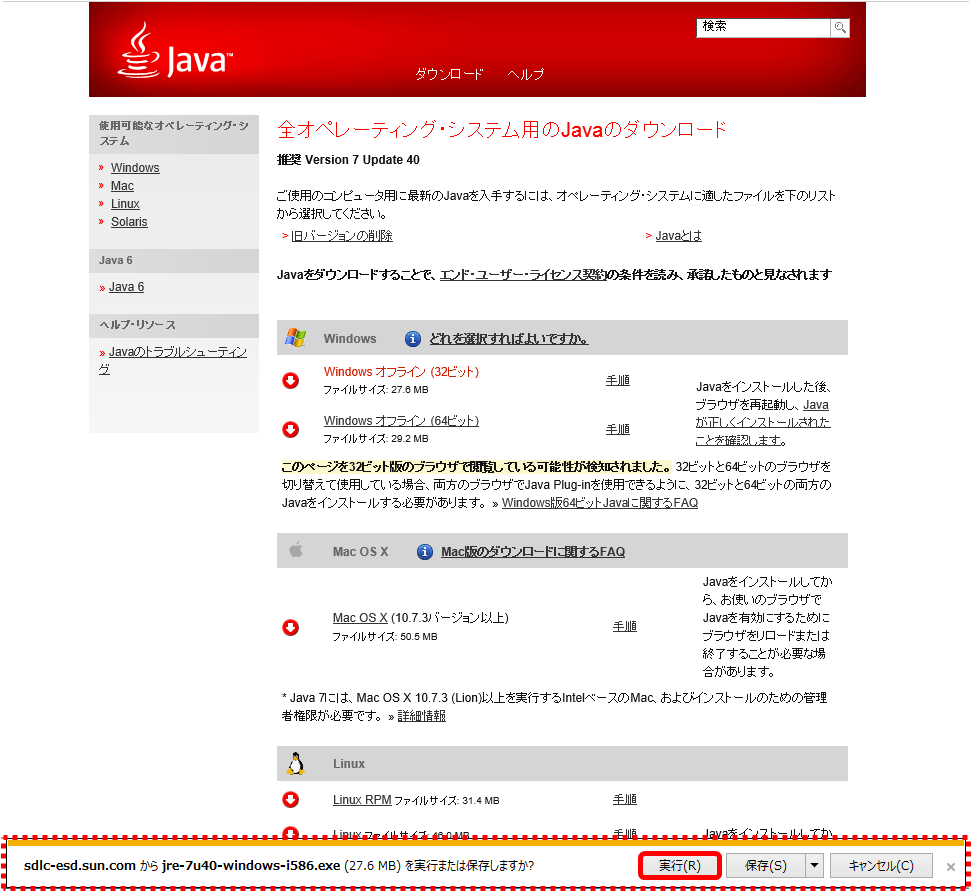
Task: Focus the 検索 search field
Action: 764,27
